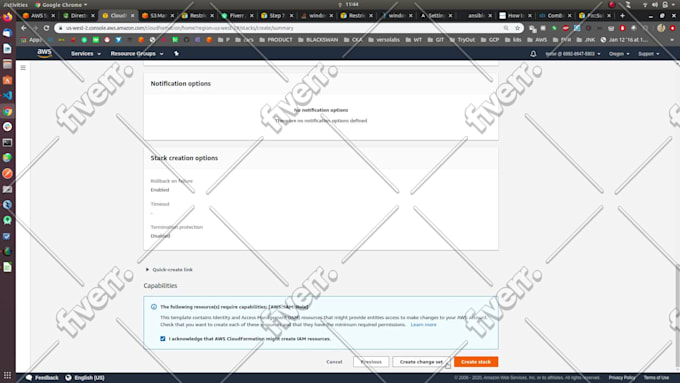Screen dimensions: 680x383
Task: Go back with the browser back arrow
Action: click(24, 28)
